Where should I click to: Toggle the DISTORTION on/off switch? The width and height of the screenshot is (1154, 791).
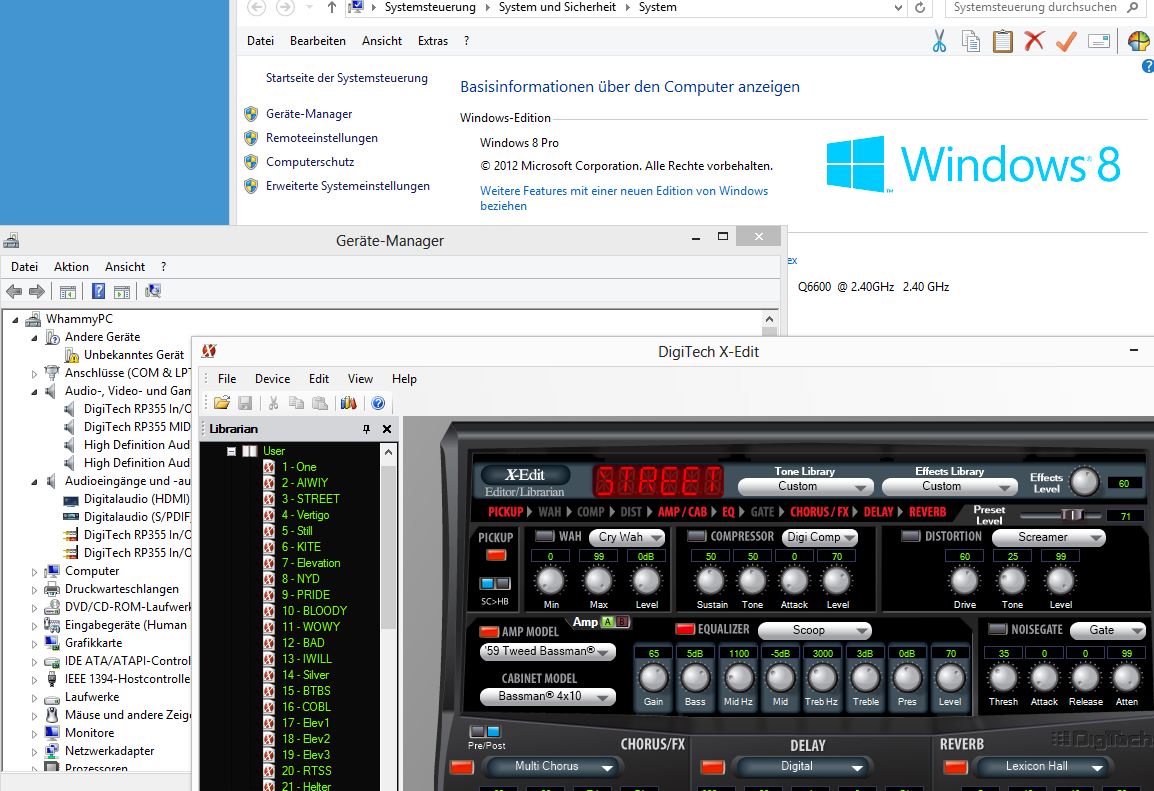click(x=910, y=536)
